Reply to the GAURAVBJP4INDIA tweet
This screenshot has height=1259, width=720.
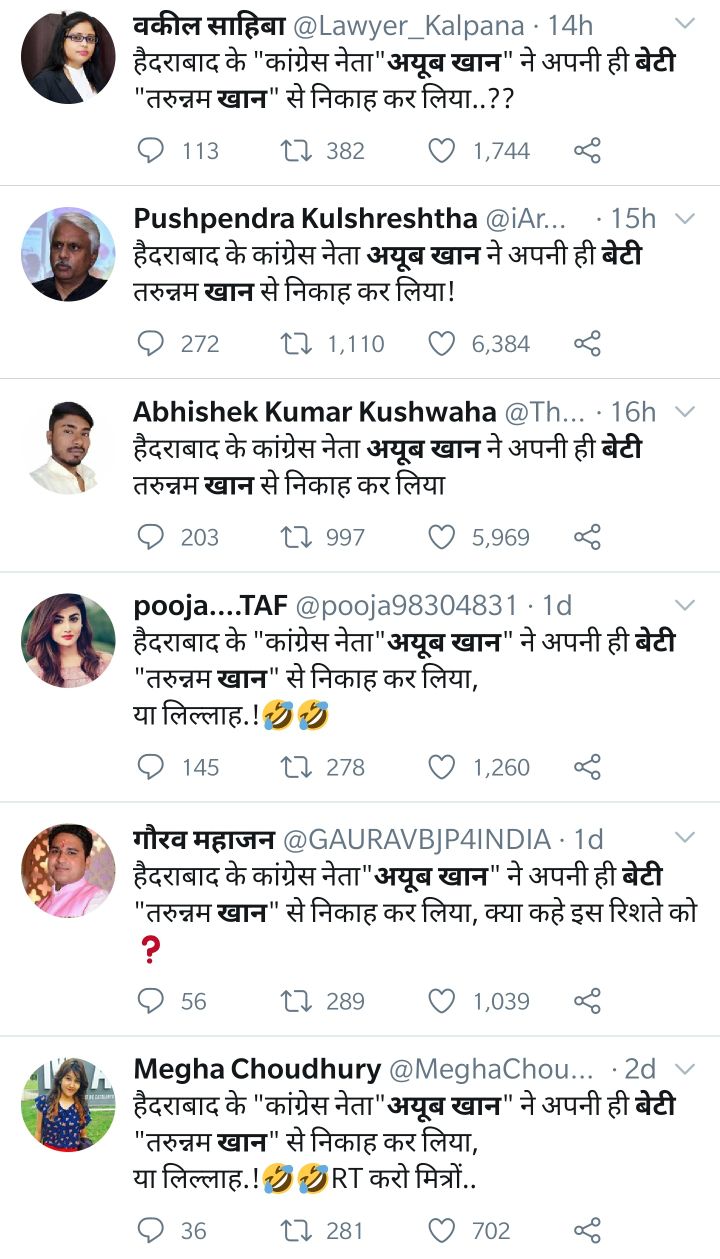tap(150, 1001)
